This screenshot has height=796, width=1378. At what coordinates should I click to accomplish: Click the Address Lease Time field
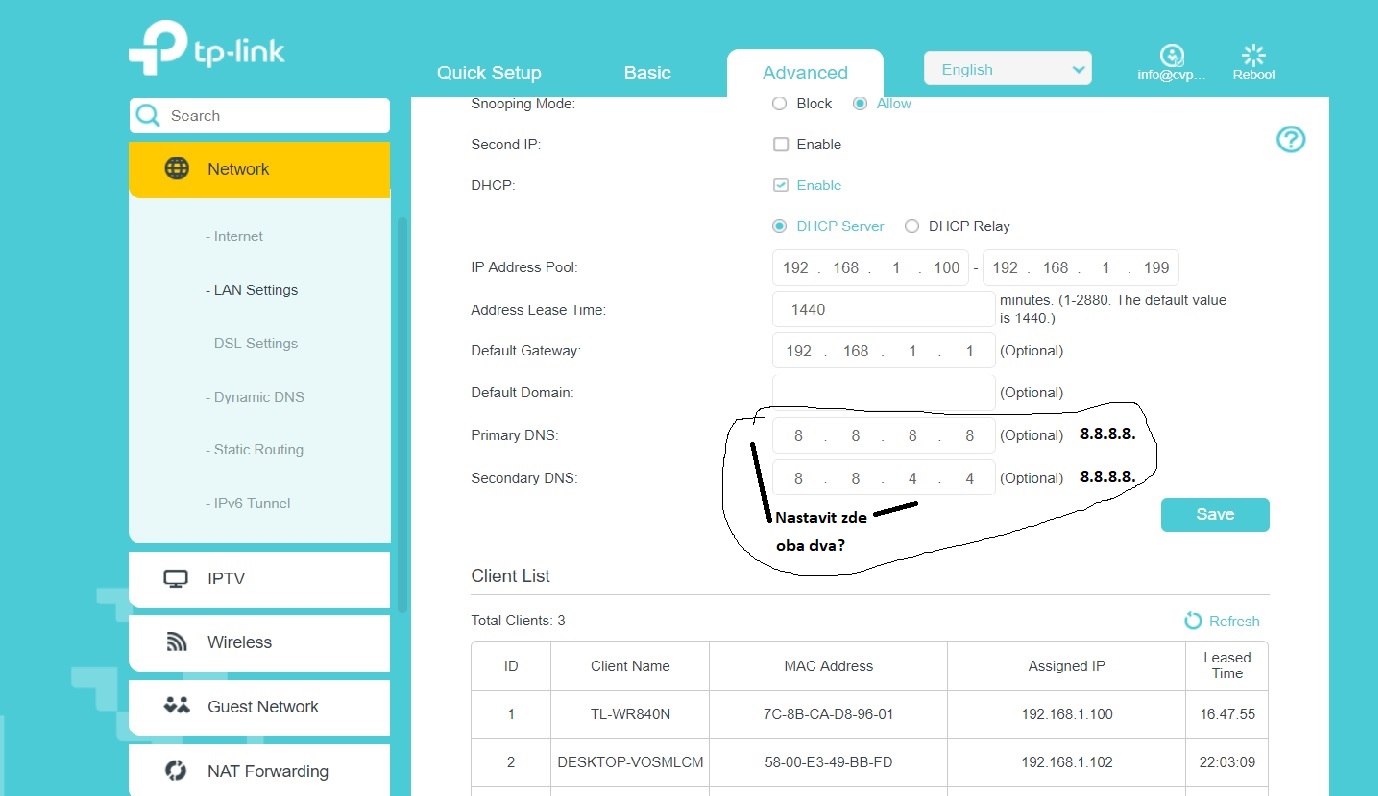click(884, 309)
